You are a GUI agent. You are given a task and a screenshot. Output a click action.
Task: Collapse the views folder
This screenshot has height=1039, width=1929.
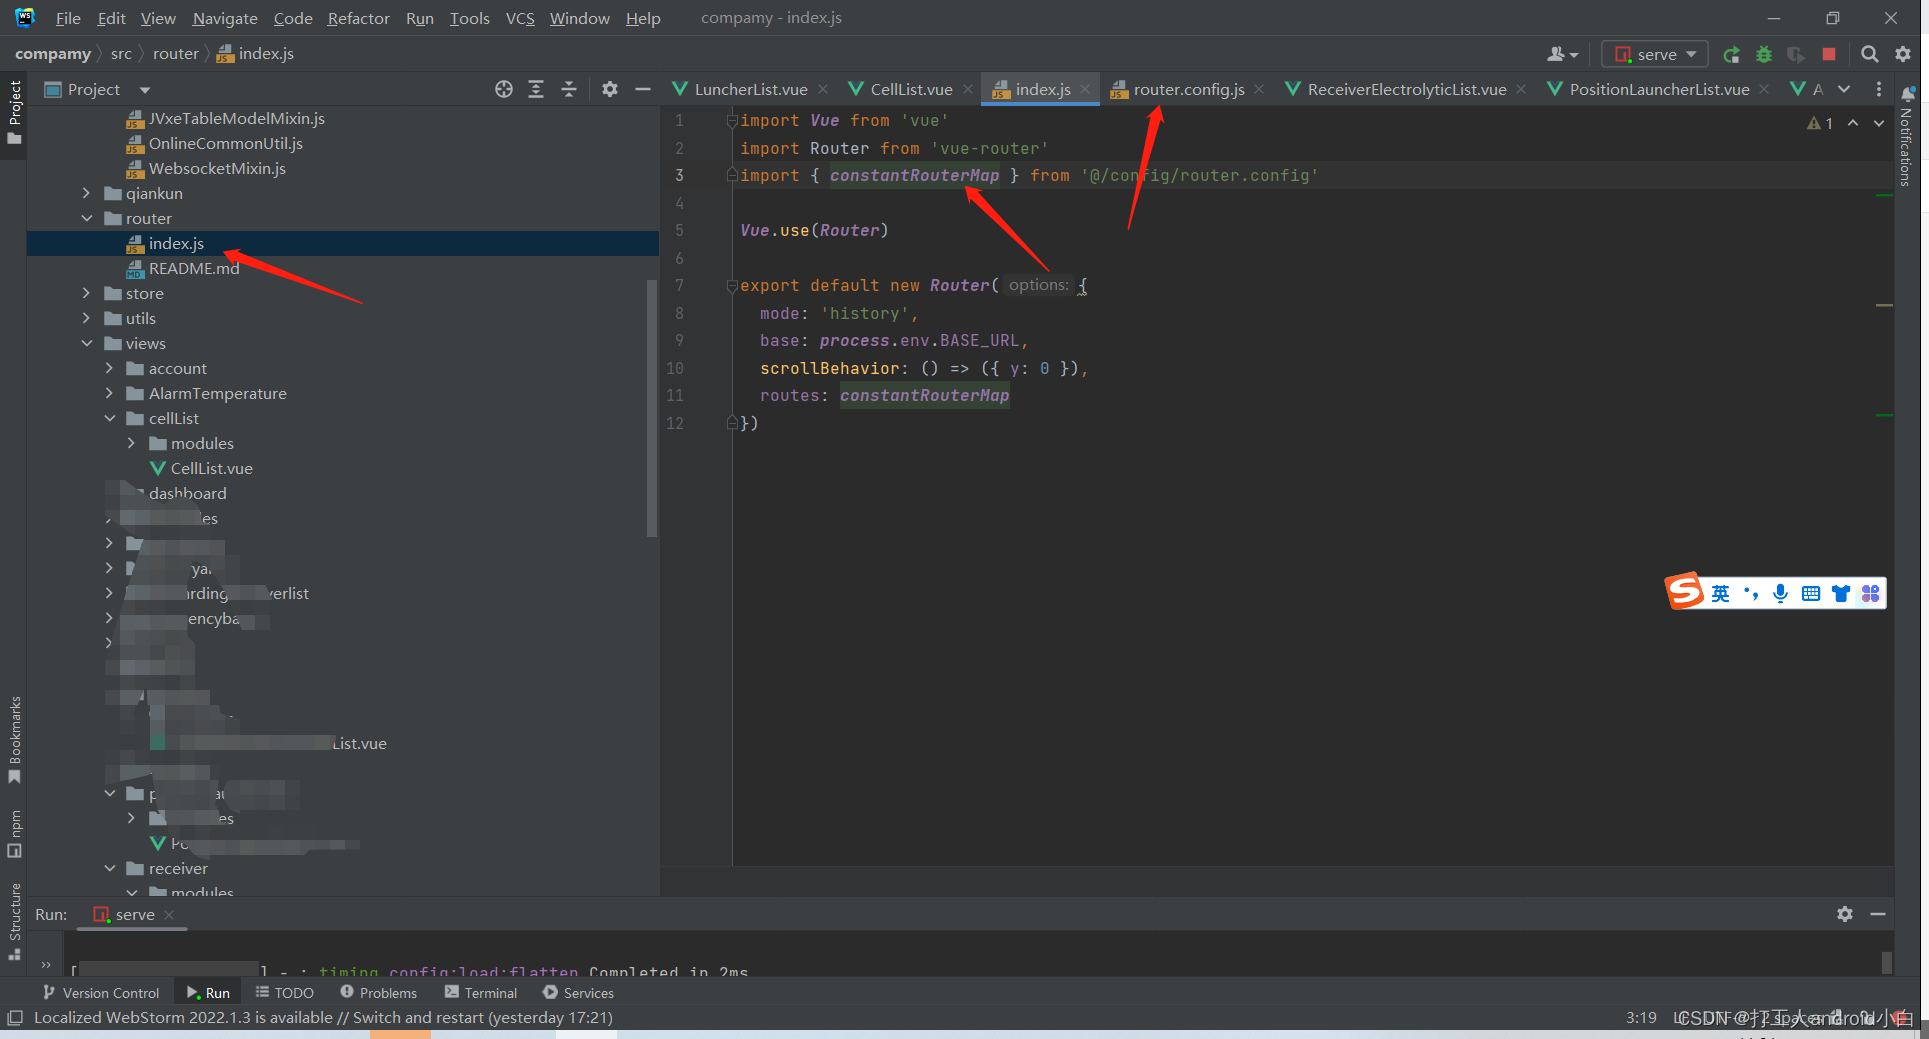(x=86, y=343)
